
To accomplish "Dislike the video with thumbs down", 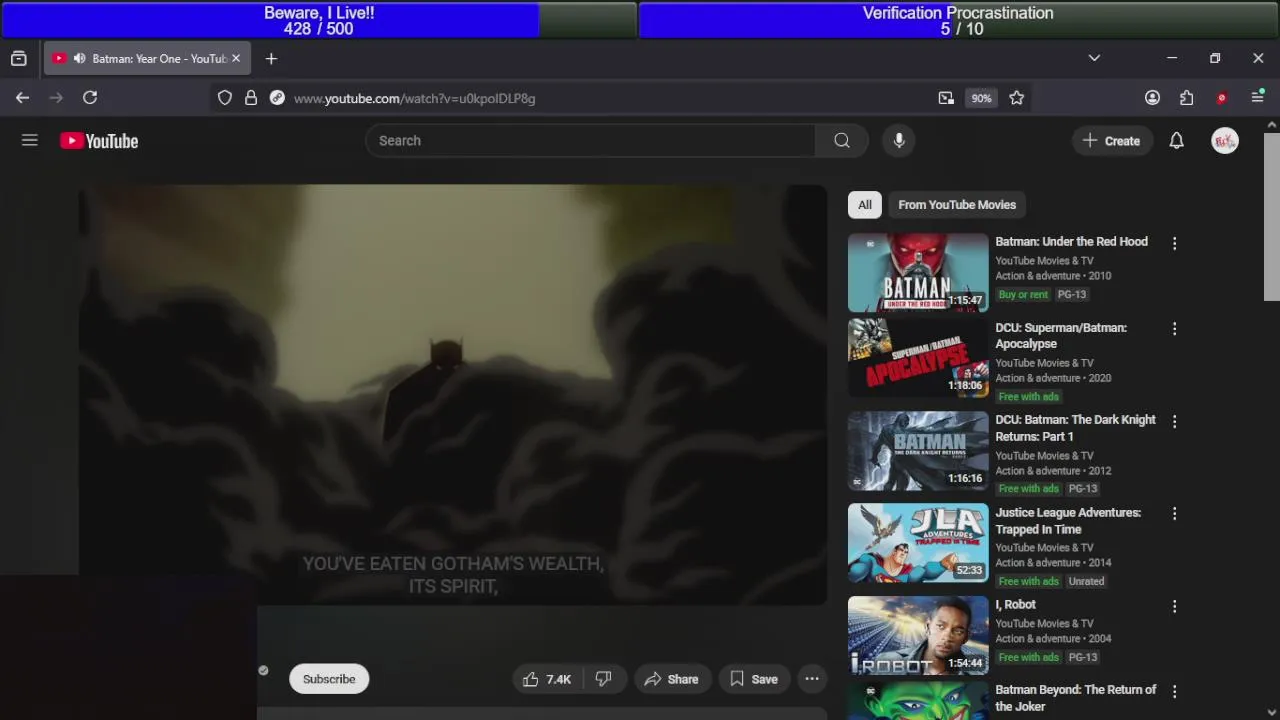I will [604, 679].
